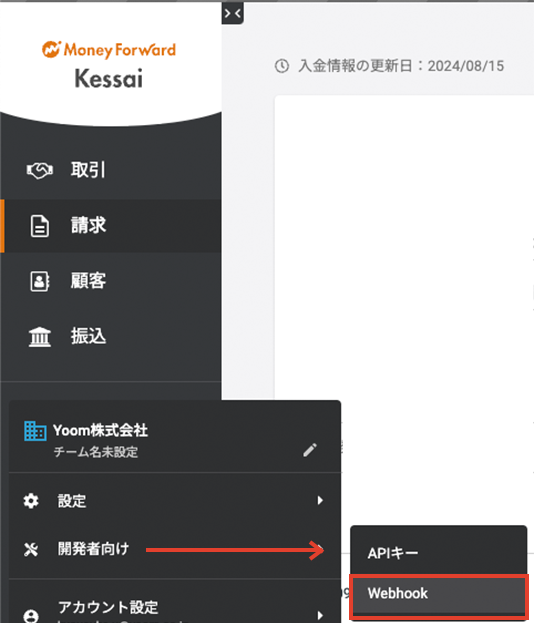
Task: Click the contact card icon beside 顧客
Action: (40, 281)
